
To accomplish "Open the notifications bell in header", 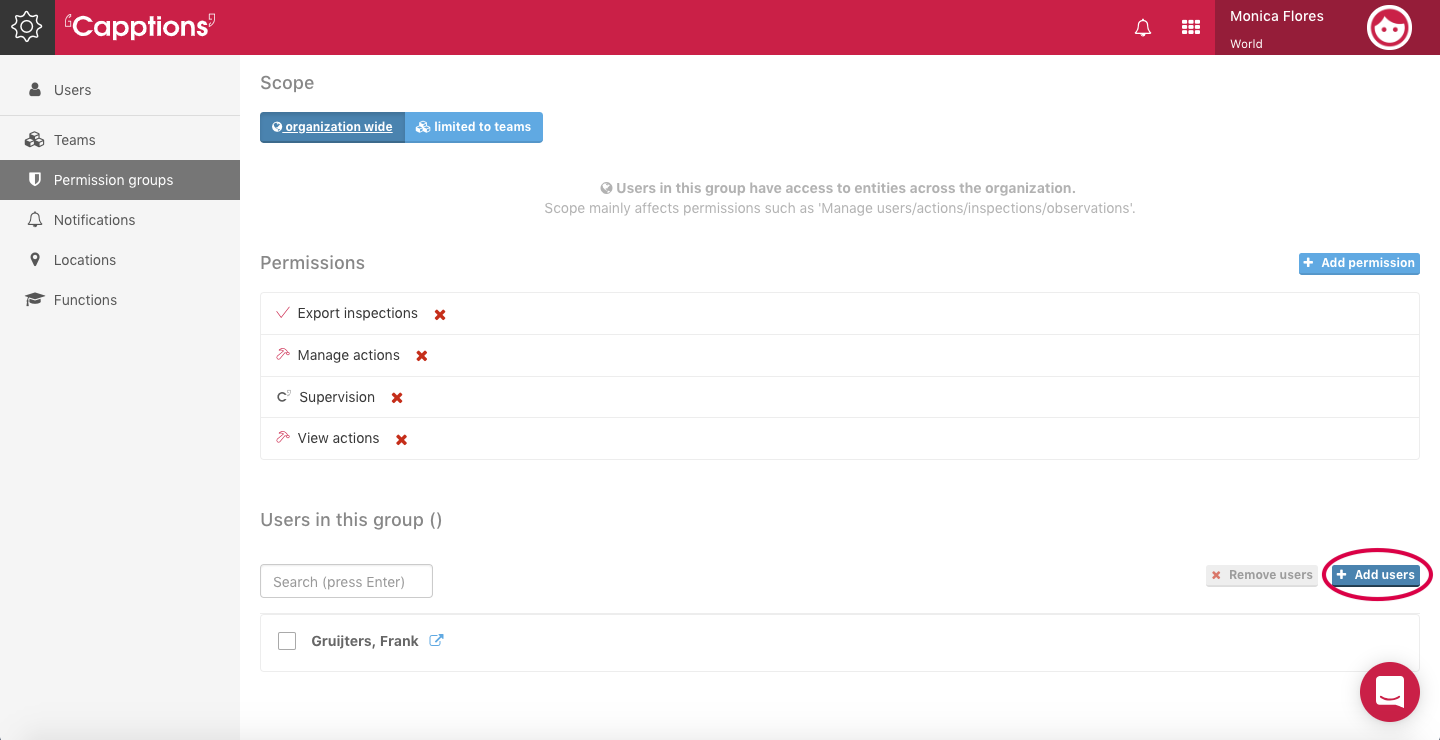I will click(1143, 28).
